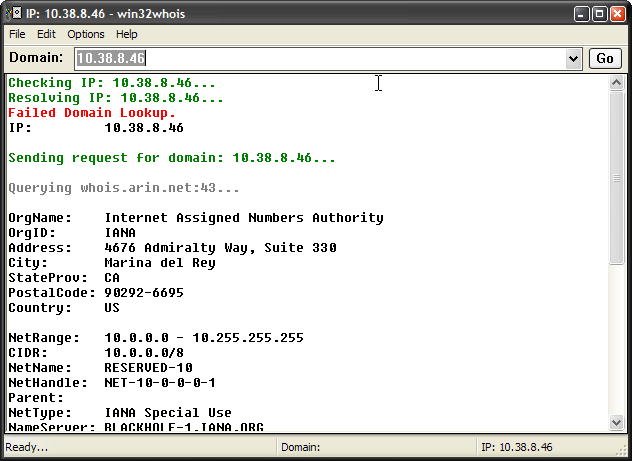This screenshot has height=461, width=632.
Task: Click the 'Ready...' status bar text
Action: [27, 447]
